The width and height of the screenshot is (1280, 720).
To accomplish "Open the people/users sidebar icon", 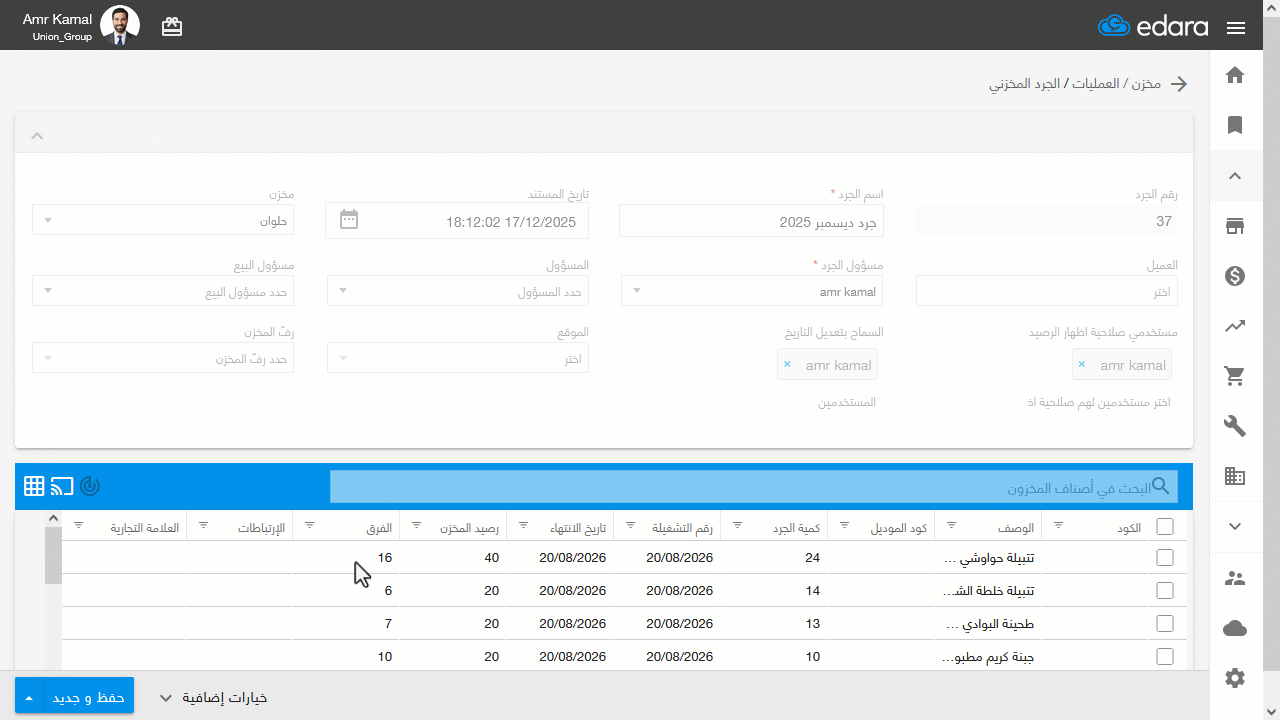I will (x=1235, y=578).
